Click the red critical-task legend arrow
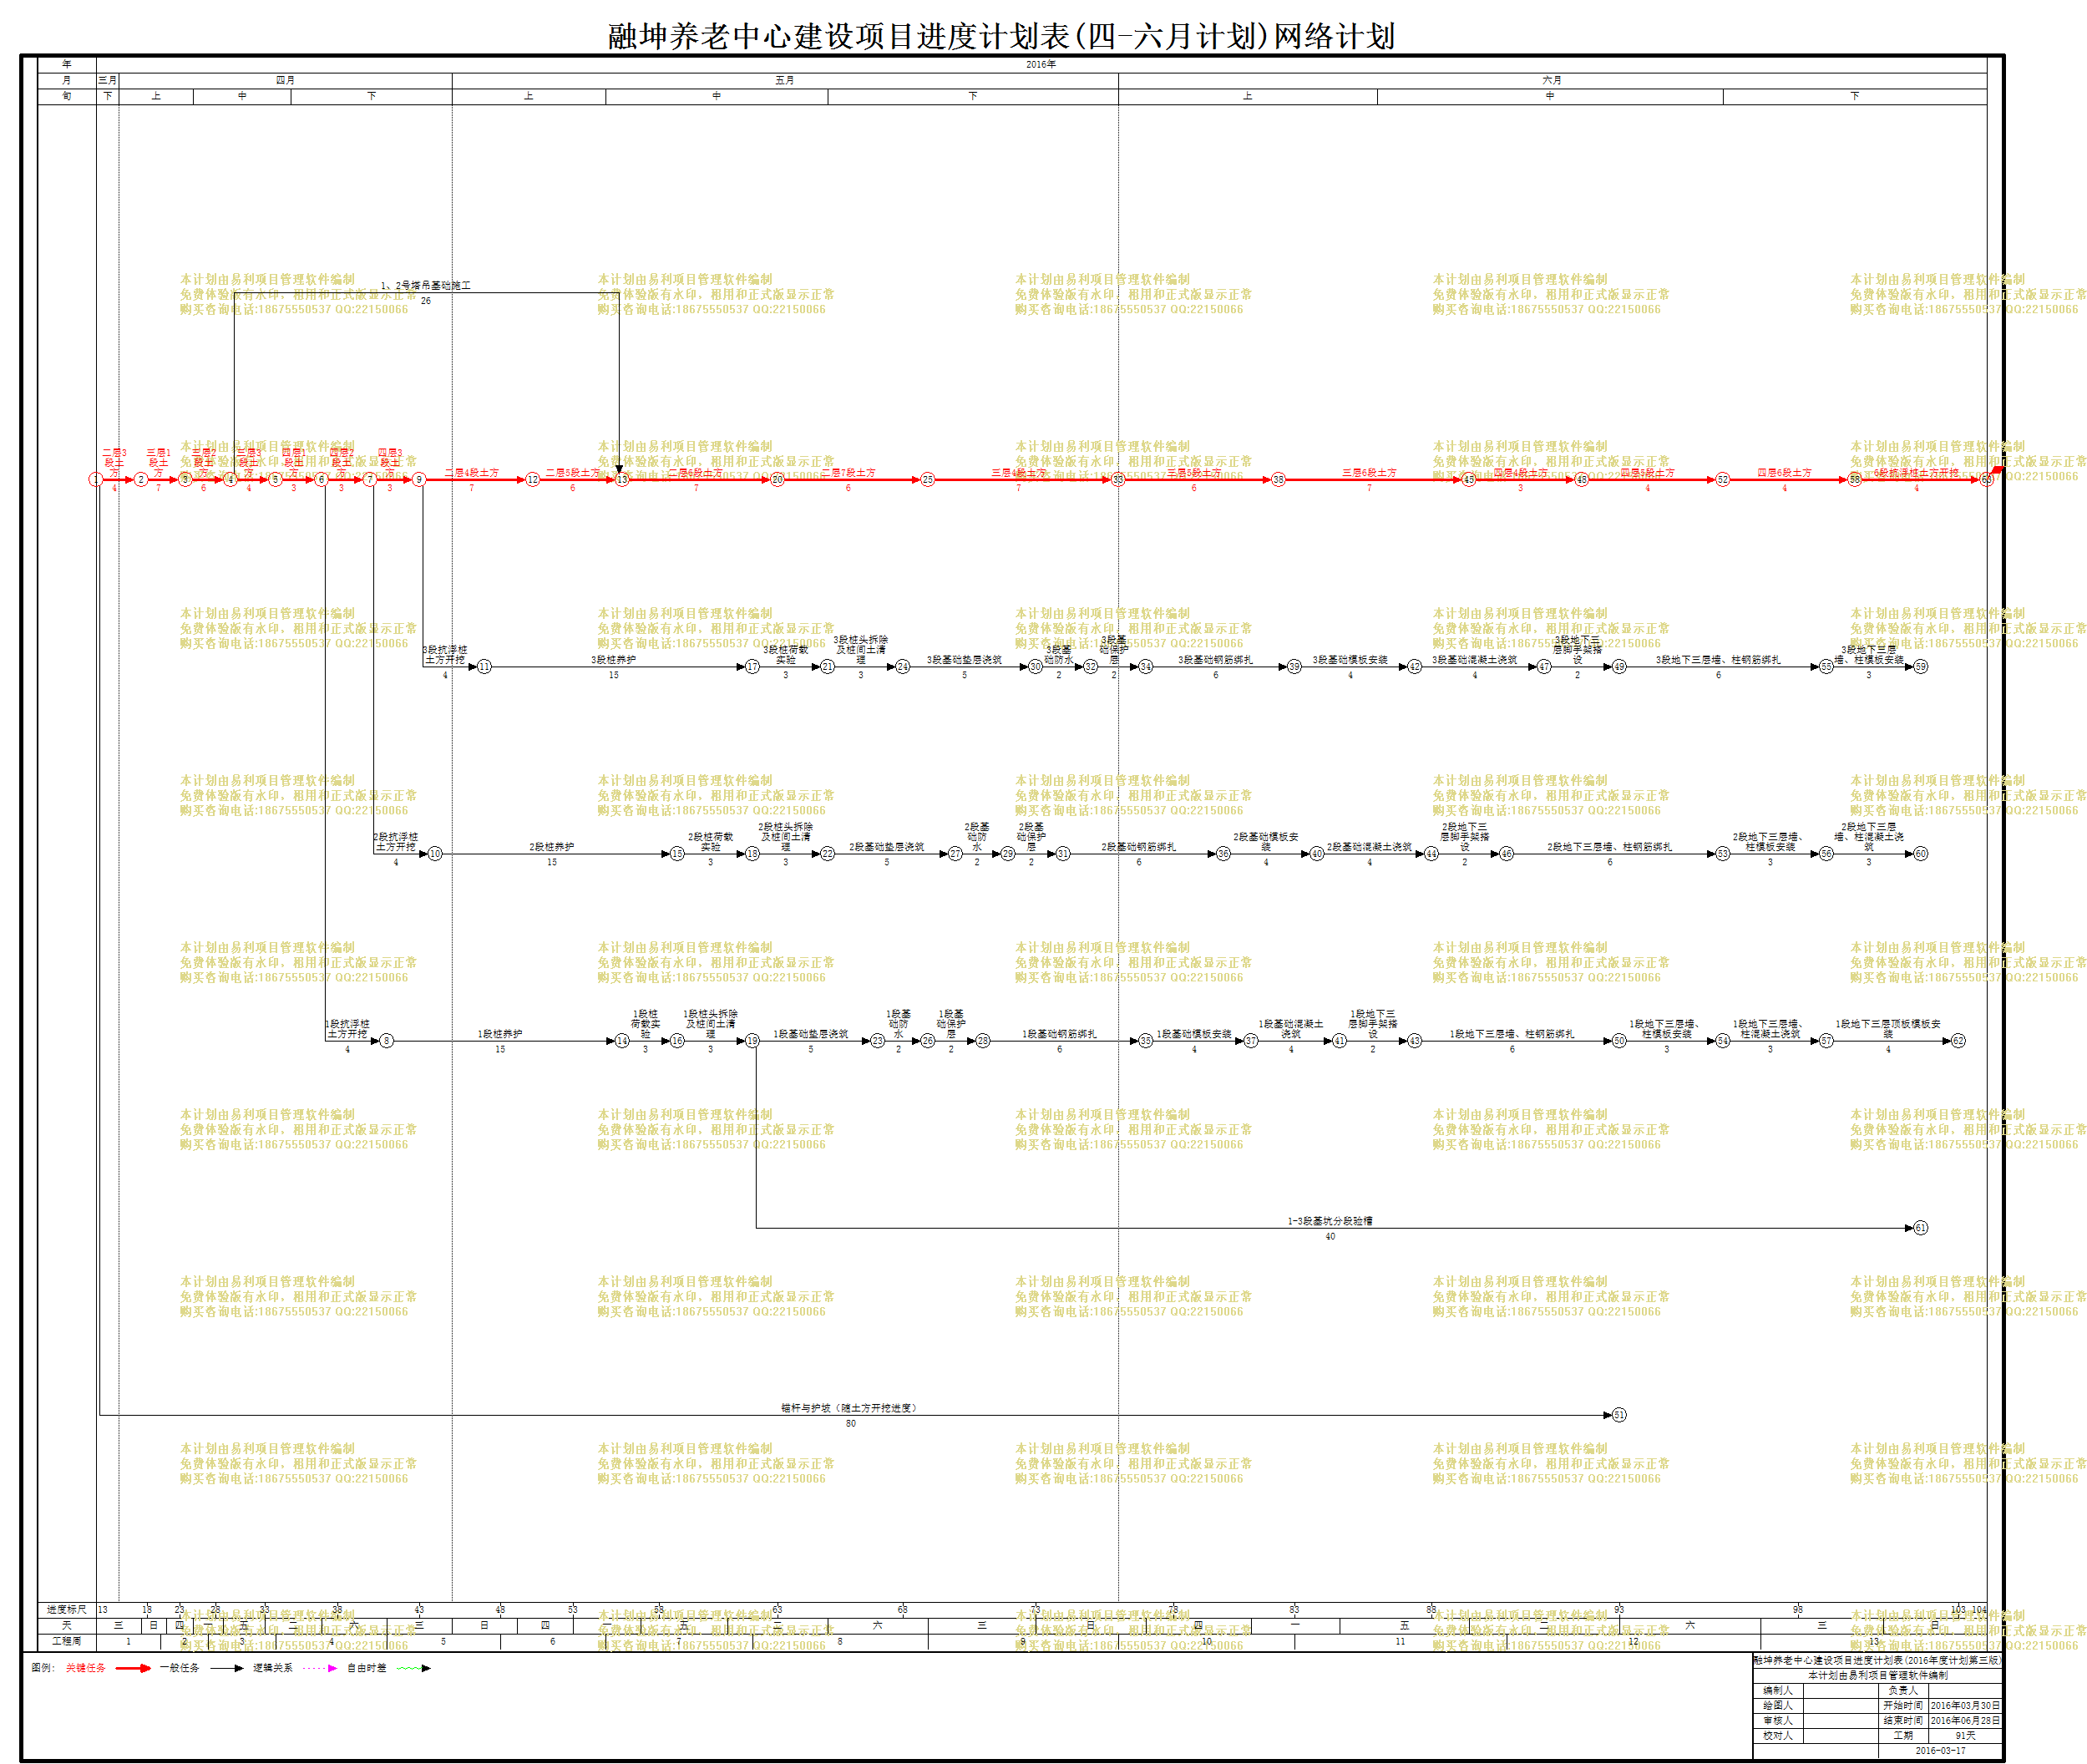2087x1764 pixels. [x=132, y=1668]
